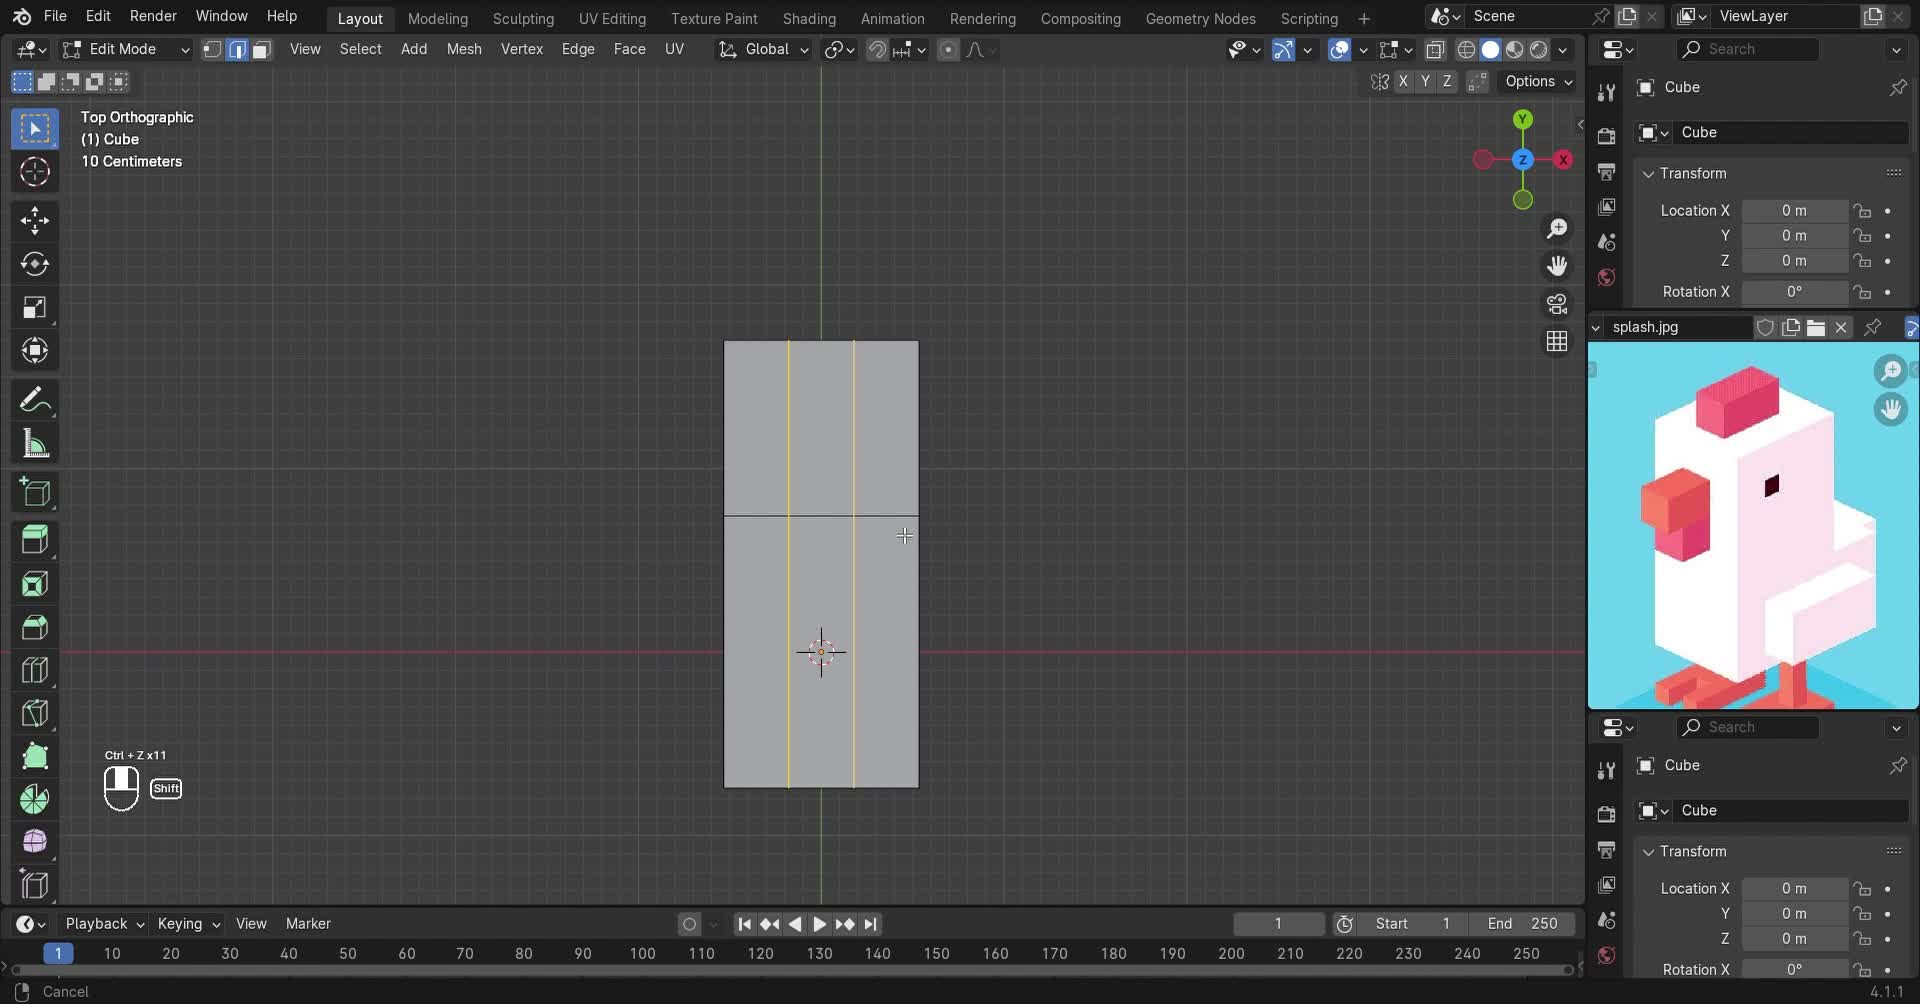
Task: Open Tool properties tab in upper panel
Action: [x=1606, y=92]
